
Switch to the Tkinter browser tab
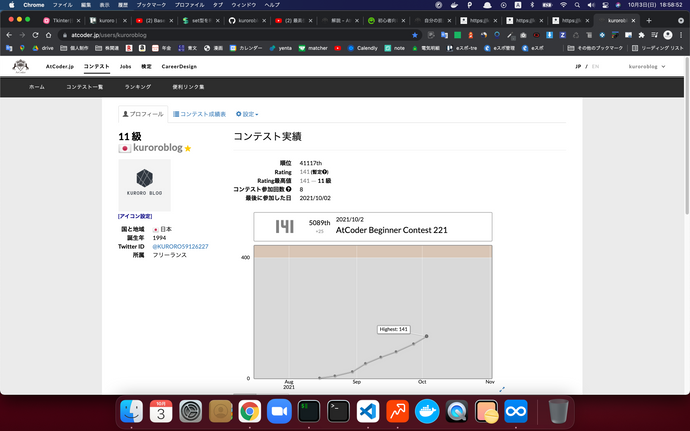pyautogui.click(x=62, y=20)
